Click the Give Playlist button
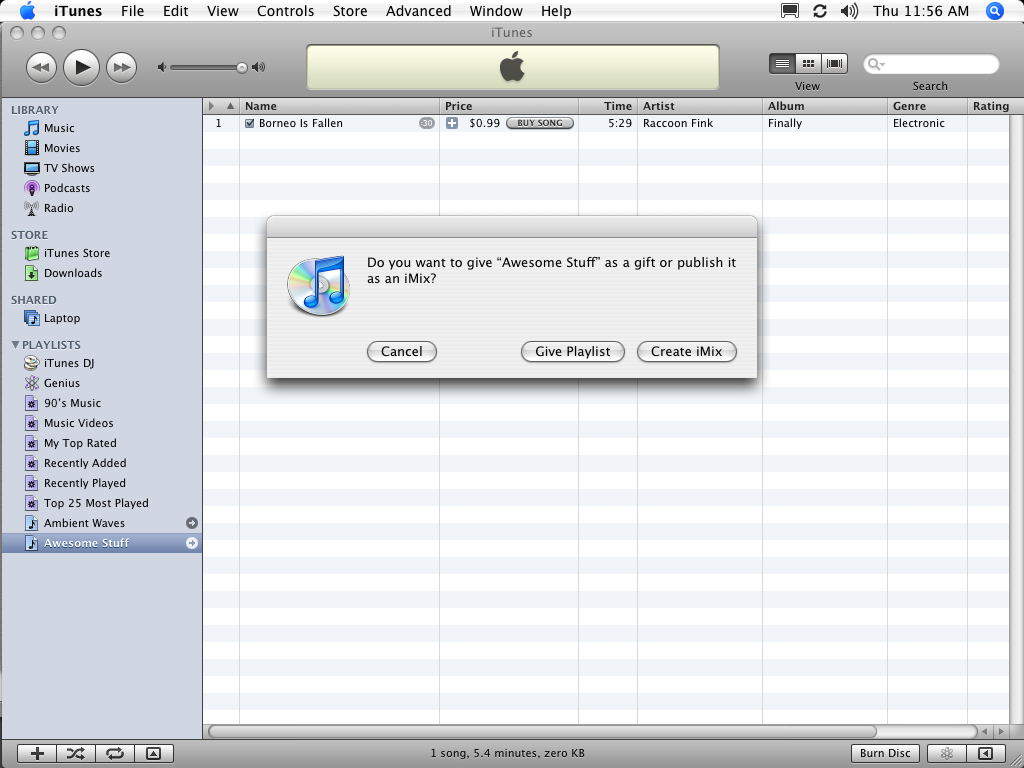Viewport: 1024px width, 768px height. click(573, 351)
